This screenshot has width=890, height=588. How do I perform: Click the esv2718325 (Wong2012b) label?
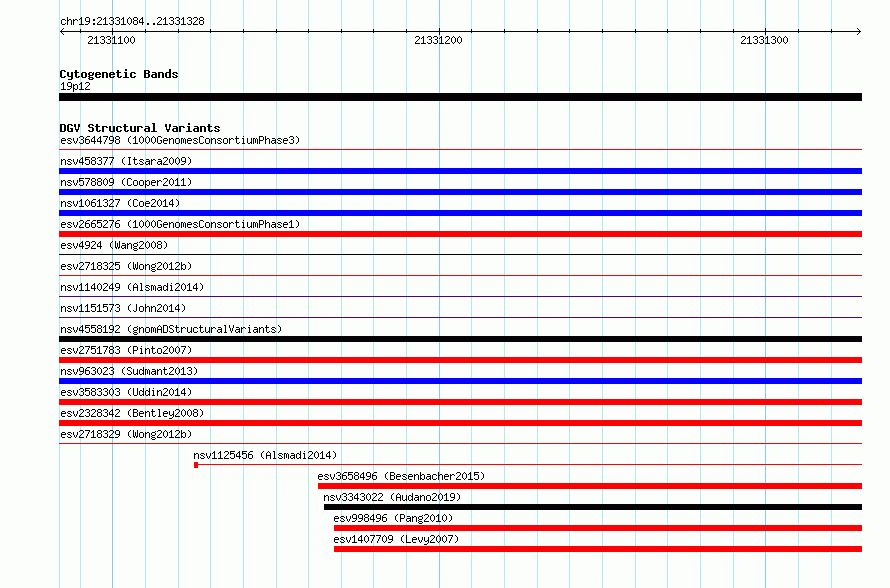pyautogui.click(x=126, y=266)
